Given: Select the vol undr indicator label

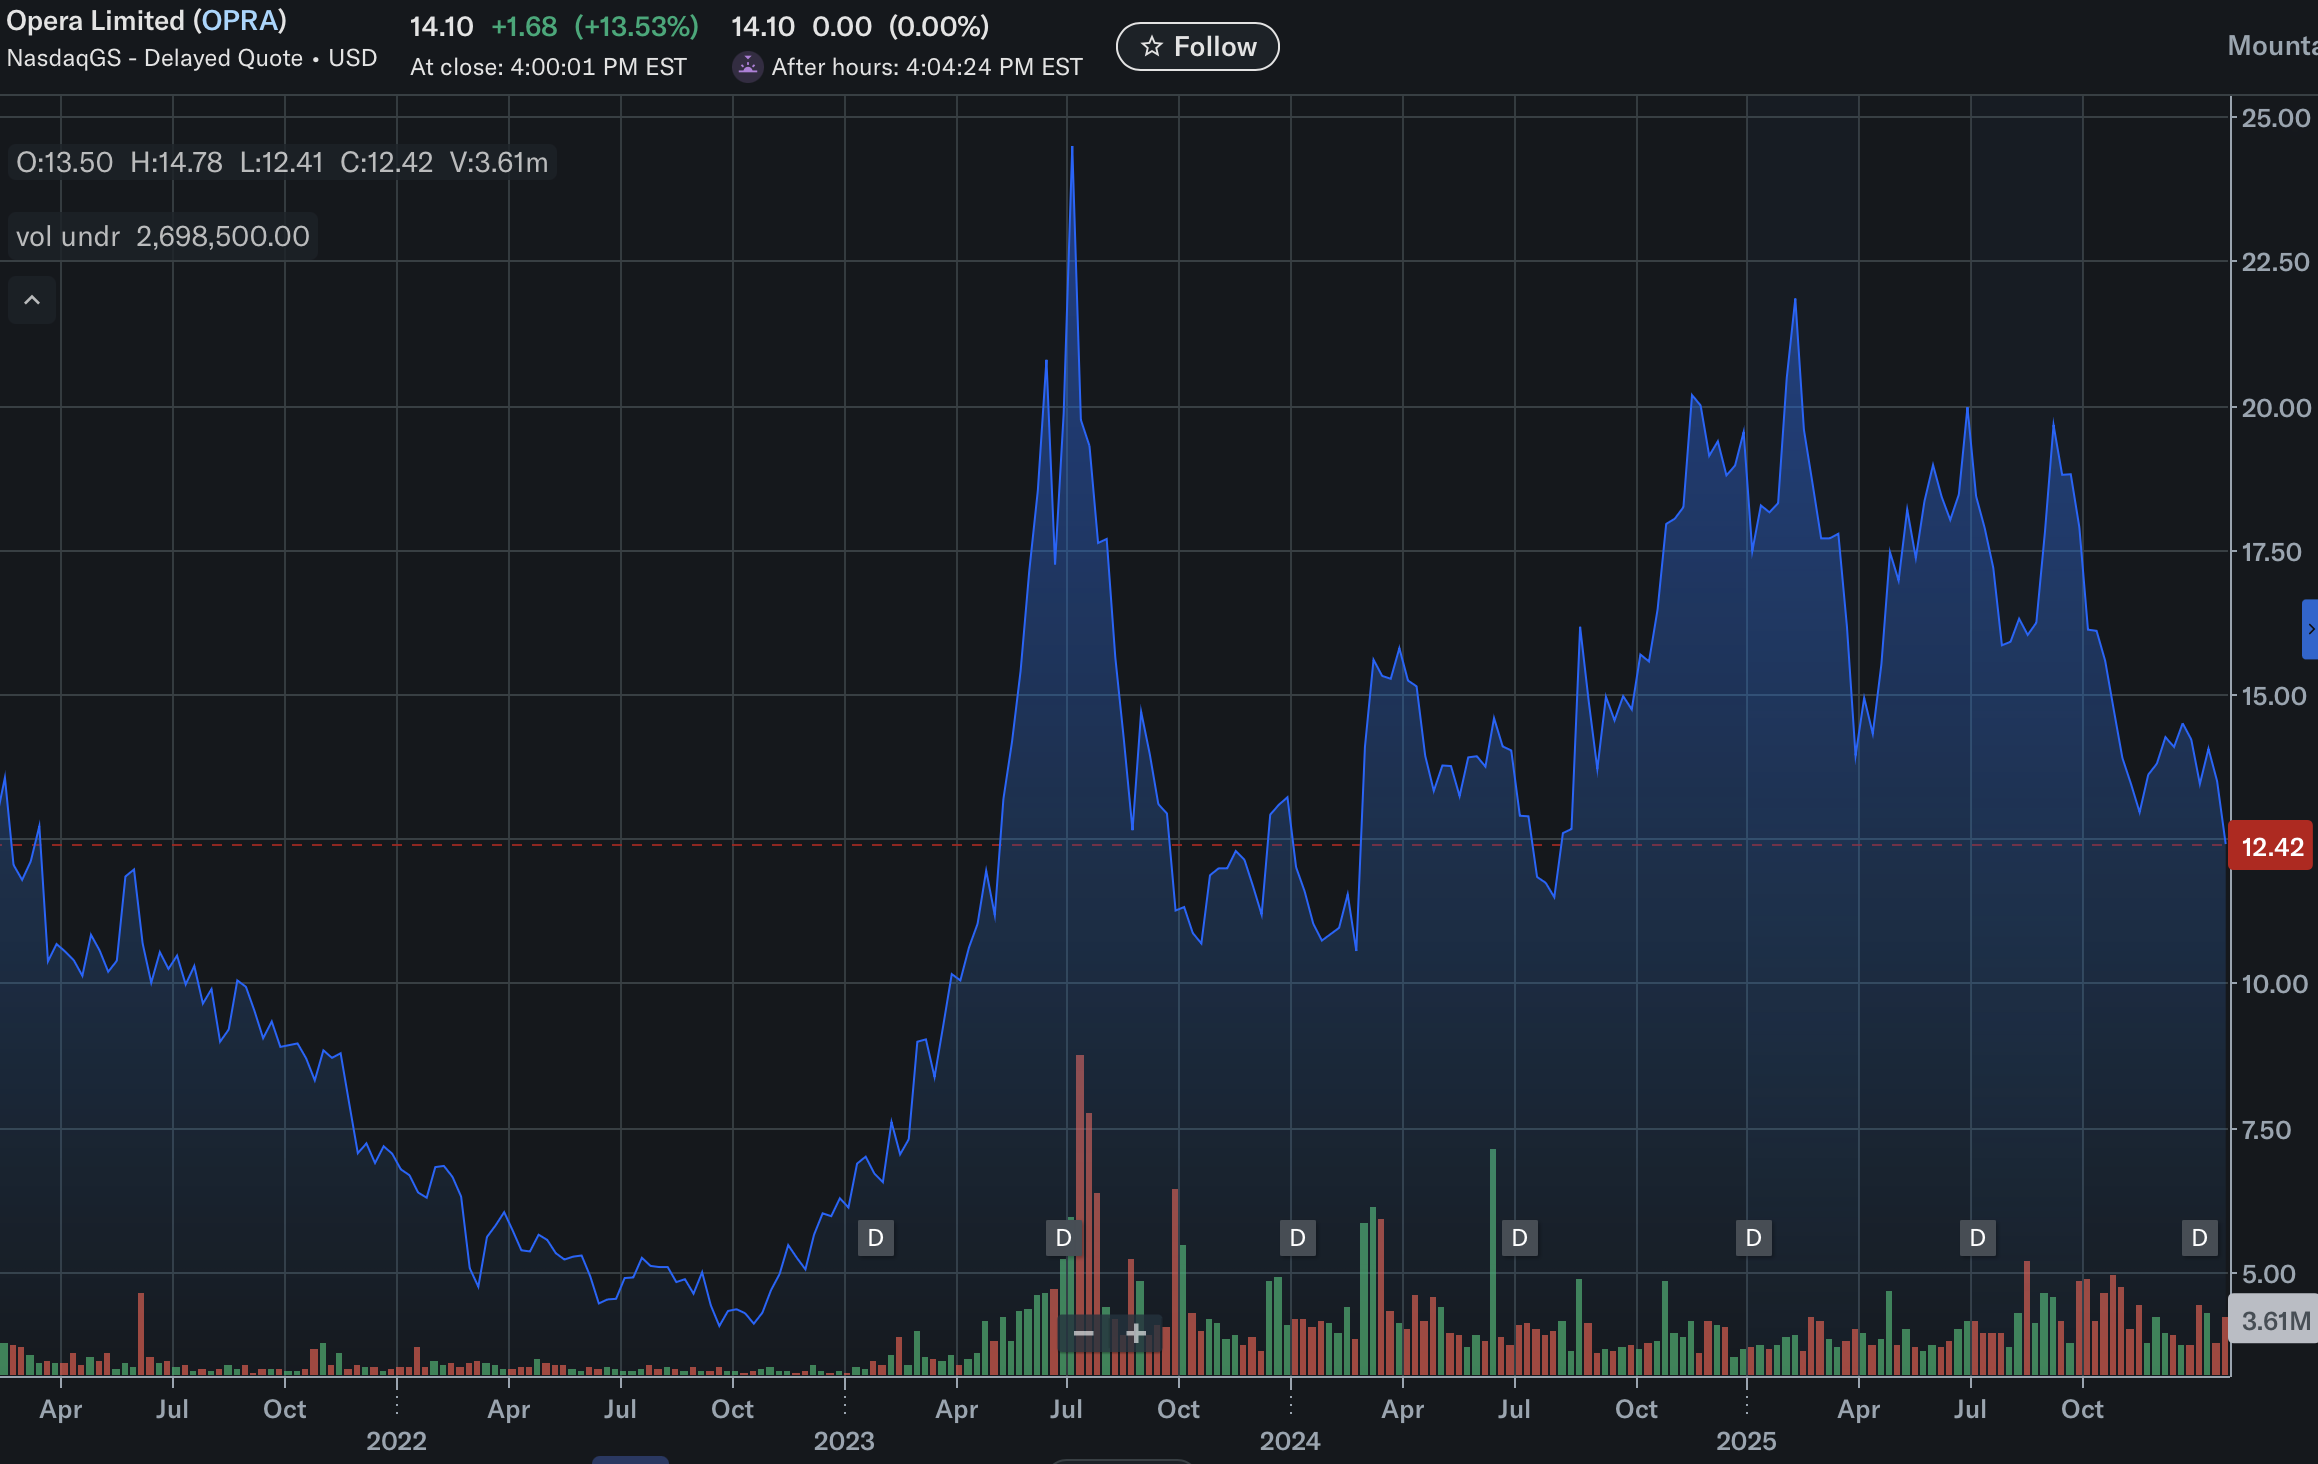Looking at the screenshot, I should point(68,236).
